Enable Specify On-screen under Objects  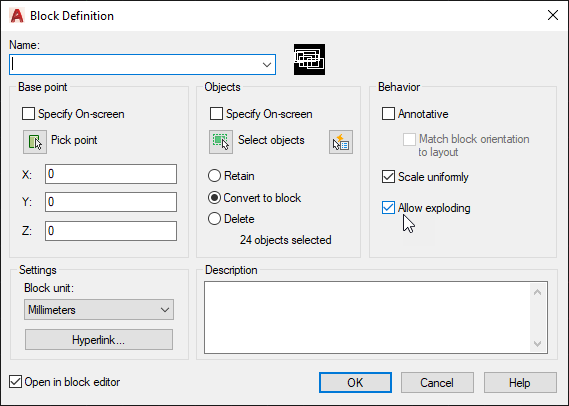[x=216, y=114]
